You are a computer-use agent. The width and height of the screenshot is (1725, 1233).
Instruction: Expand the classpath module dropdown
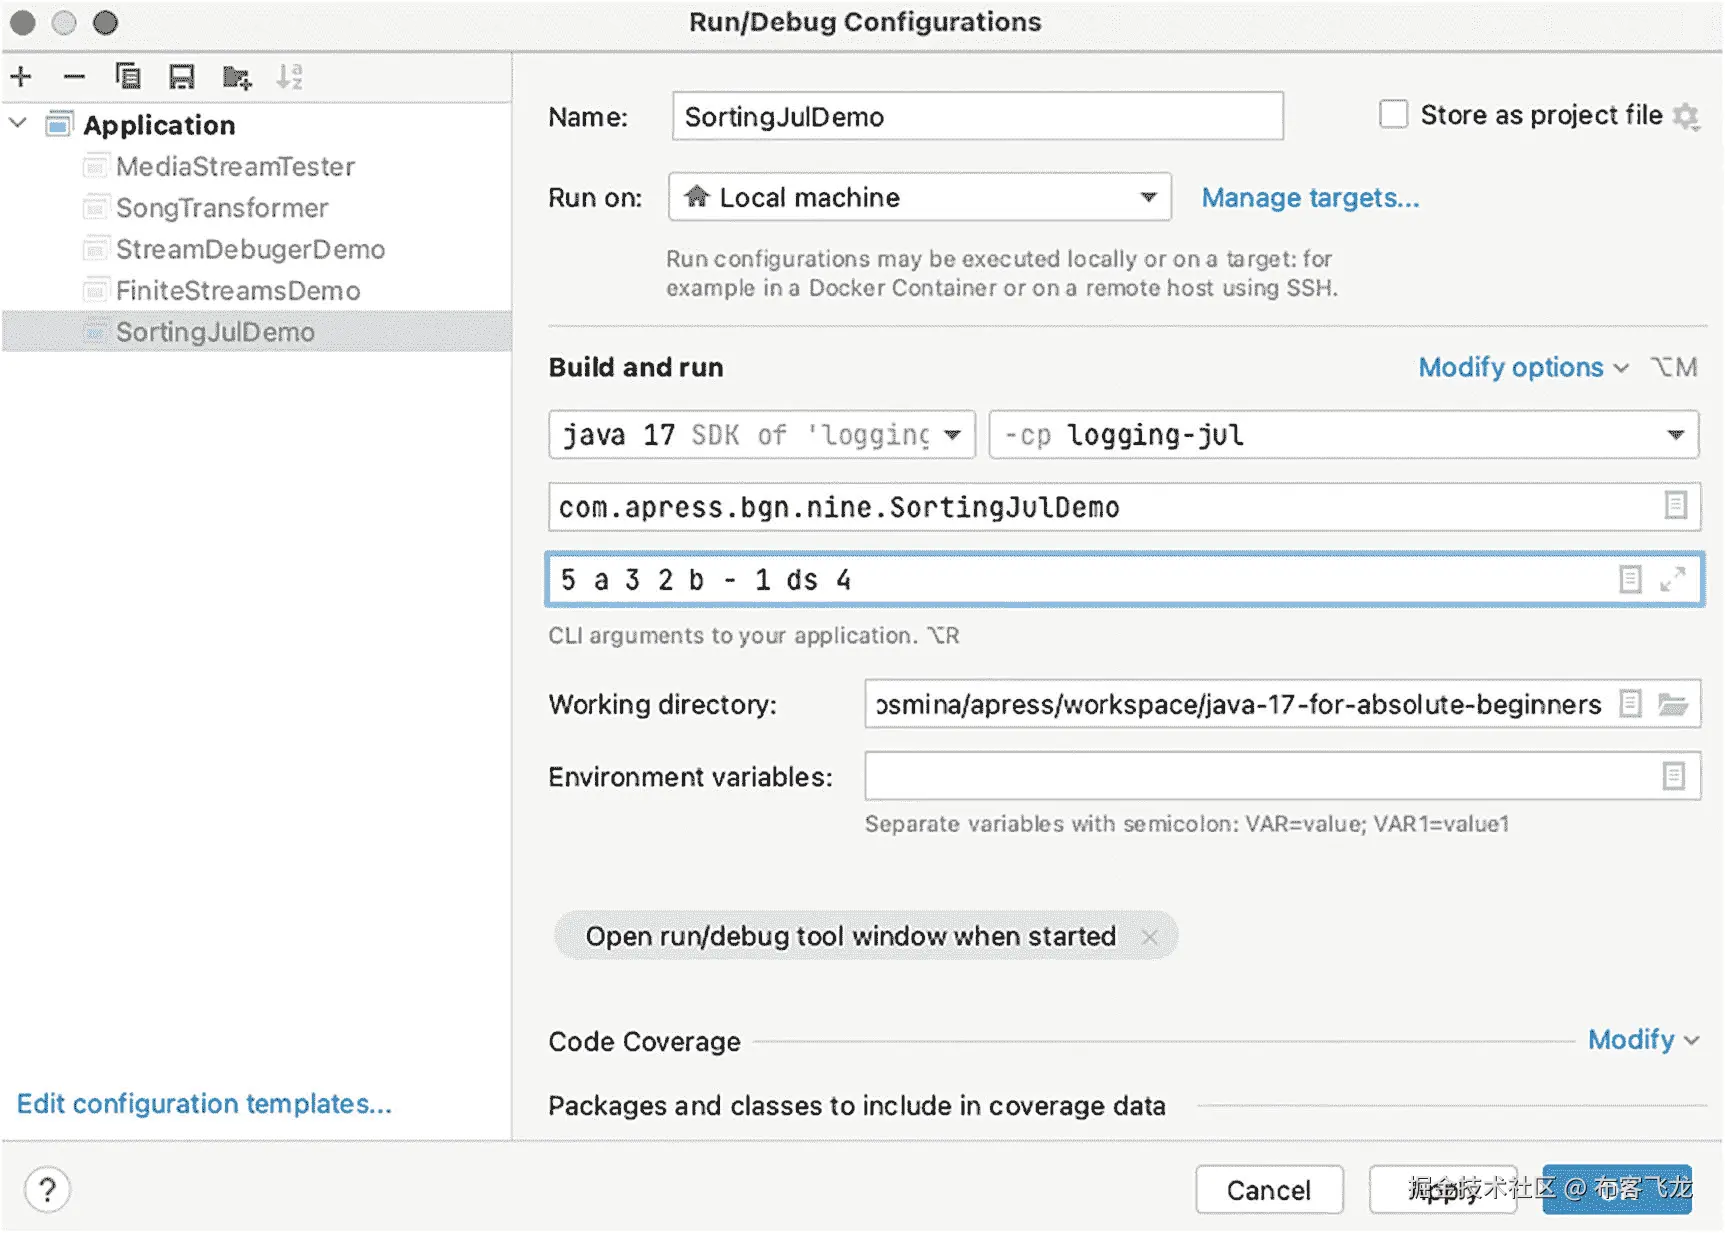(x=1675, y=435)
